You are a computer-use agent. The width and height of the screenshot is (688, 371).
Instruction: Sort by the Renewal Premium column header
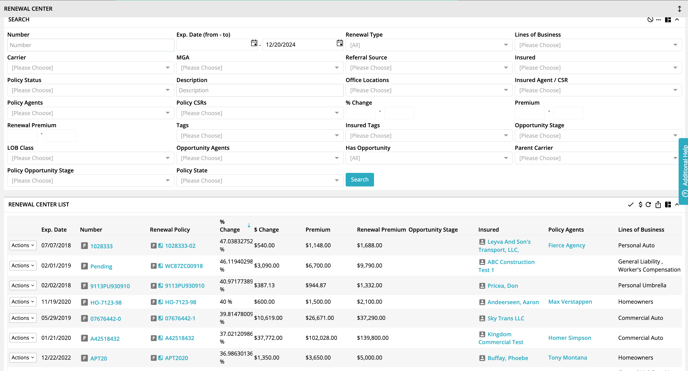tap(381, 230)
